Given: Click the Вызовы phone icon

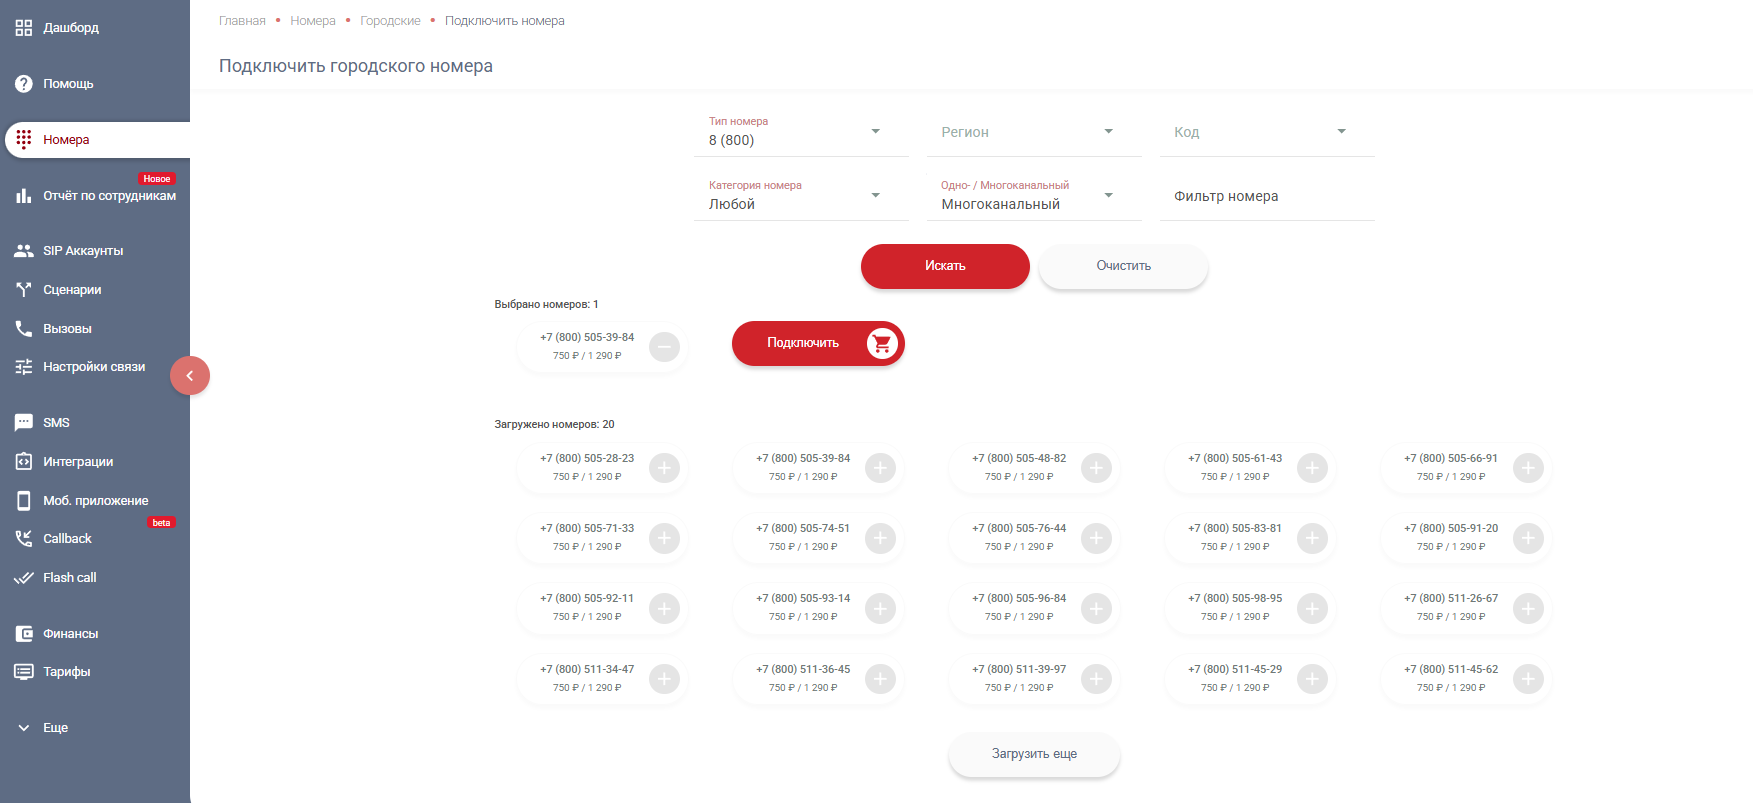Looking at the screenshot, I should pyautogui.click(x=24, y=329).
